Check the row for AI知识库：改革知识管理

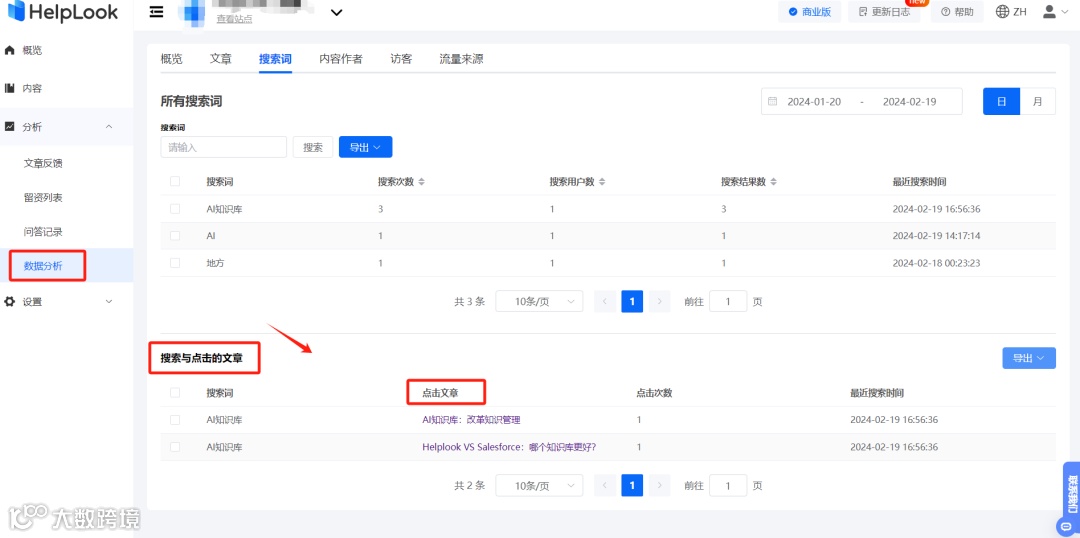pos(175,420)
